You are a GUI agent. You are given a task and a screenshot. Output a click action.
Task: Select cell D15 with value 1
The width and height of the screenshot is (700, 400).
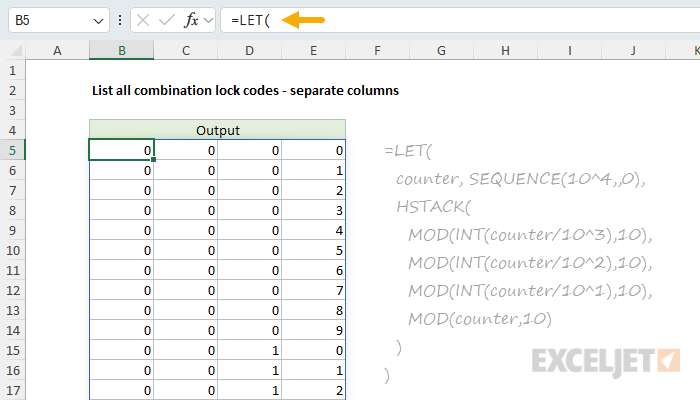[250, 350]
